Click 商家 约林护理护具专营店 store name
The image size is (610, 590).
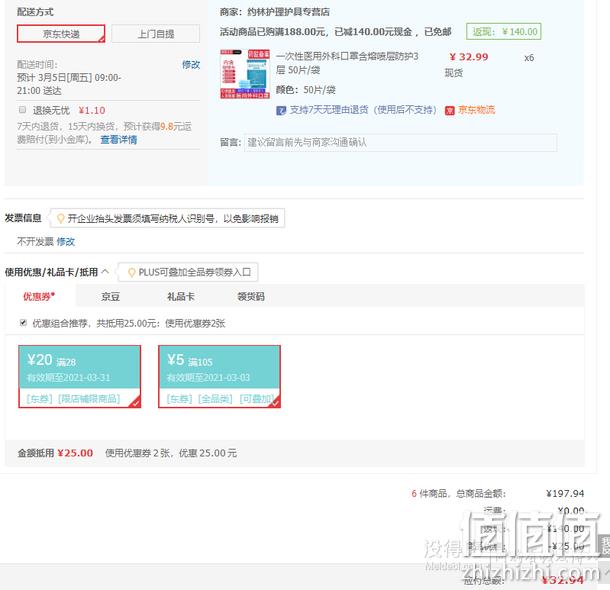[275, 12]
